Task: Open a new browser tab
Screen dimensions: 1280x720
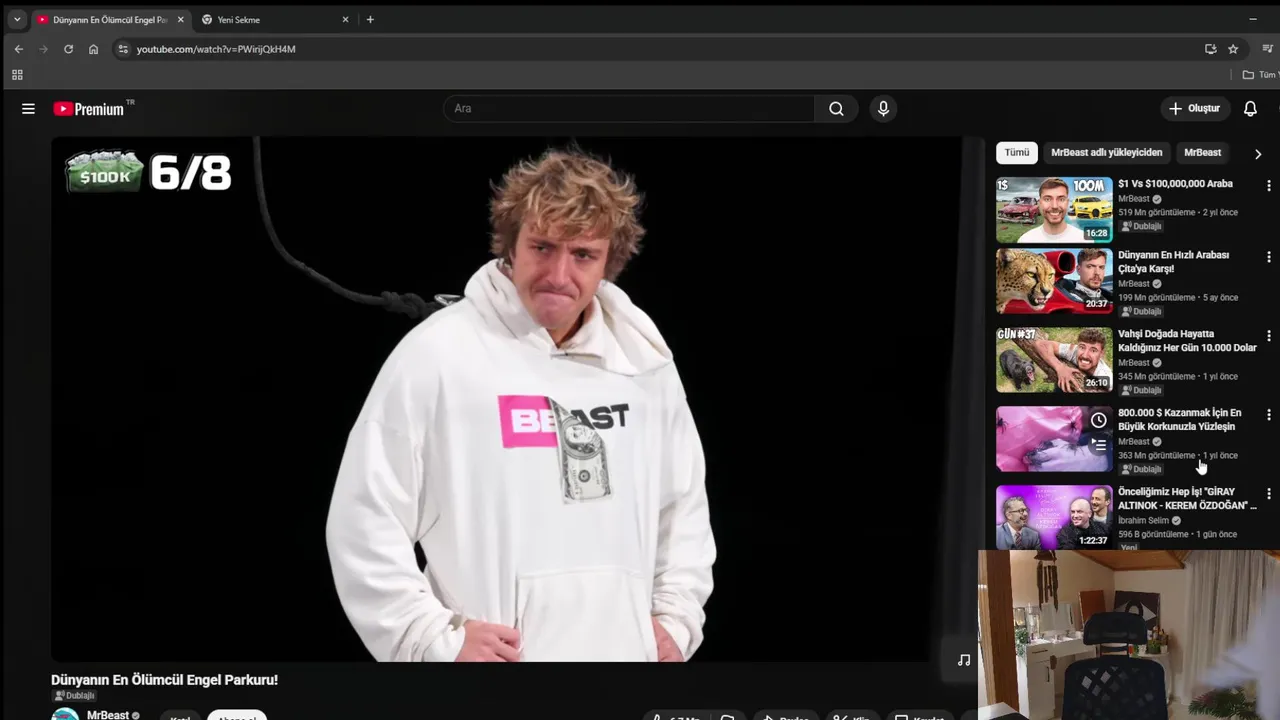Action: (370, 19)
